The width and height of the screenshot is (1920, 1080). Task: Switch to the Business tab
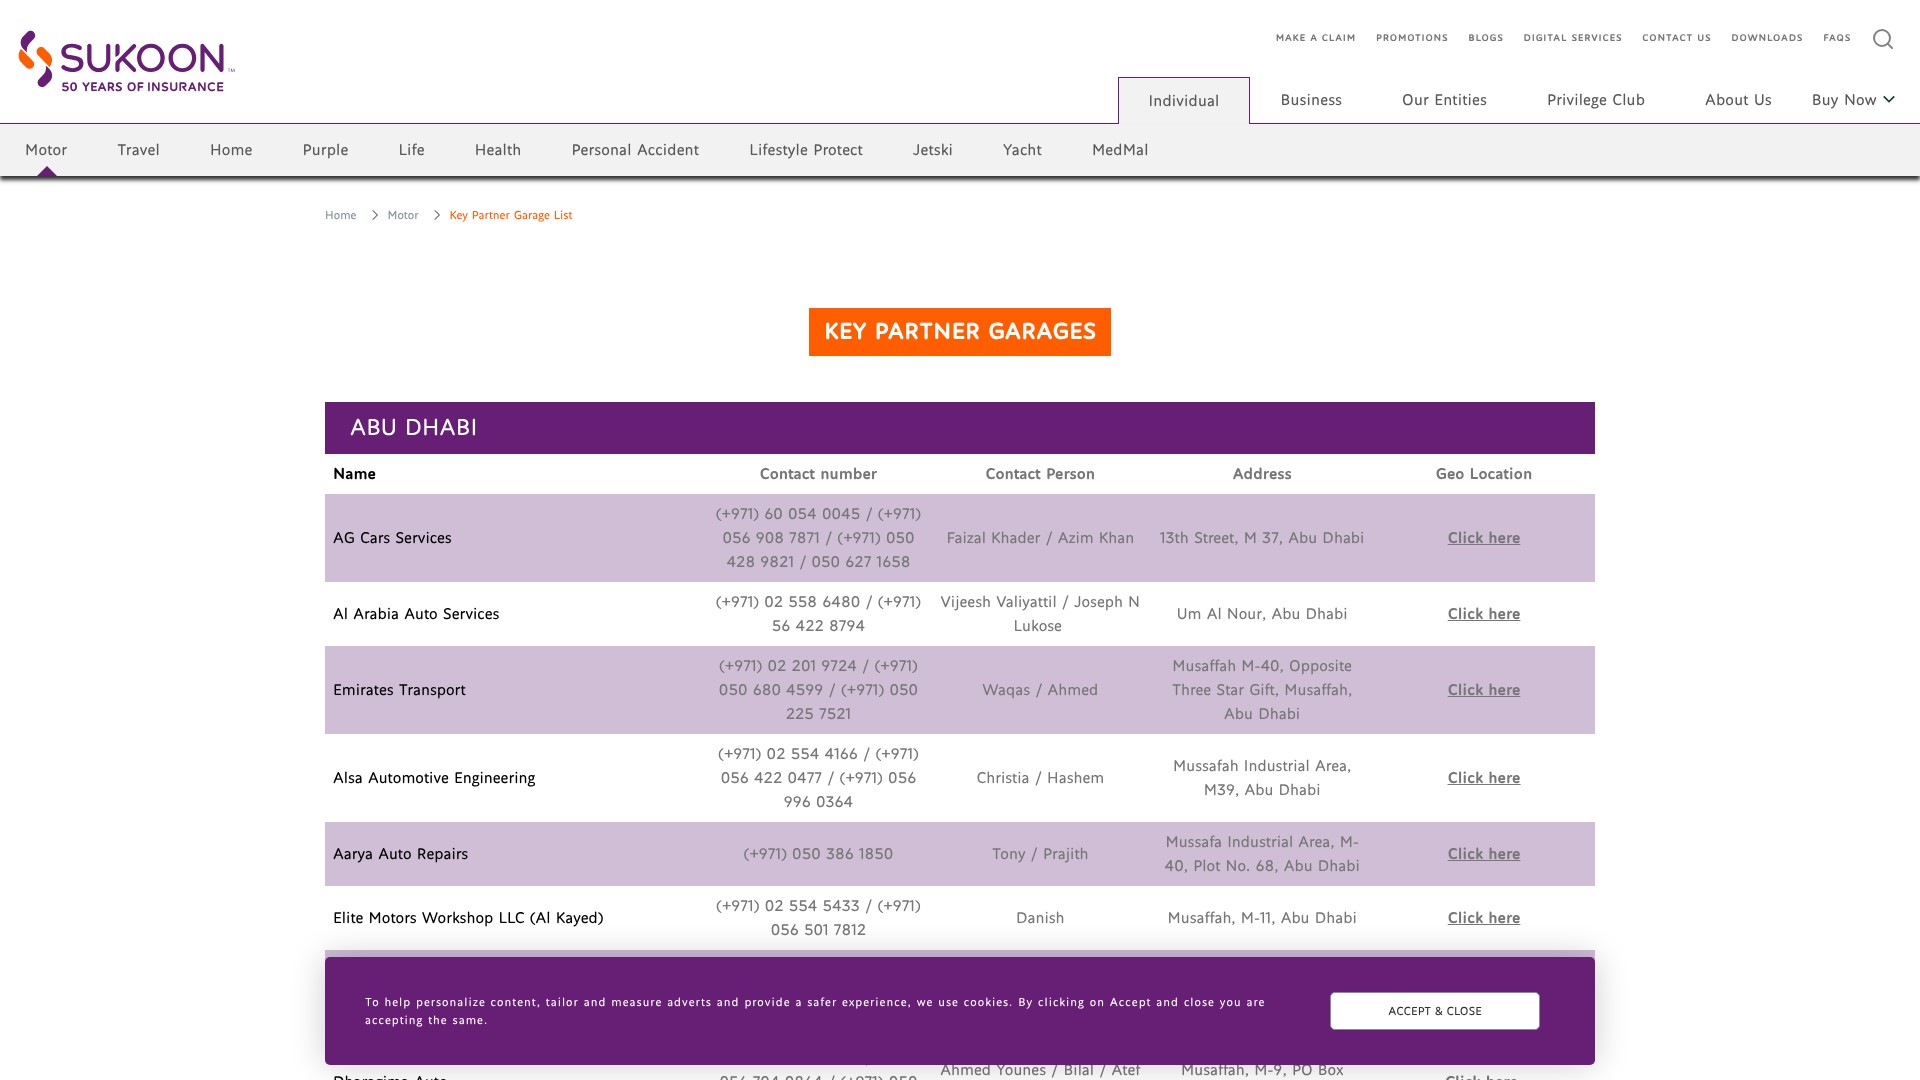pos(1311,100)
